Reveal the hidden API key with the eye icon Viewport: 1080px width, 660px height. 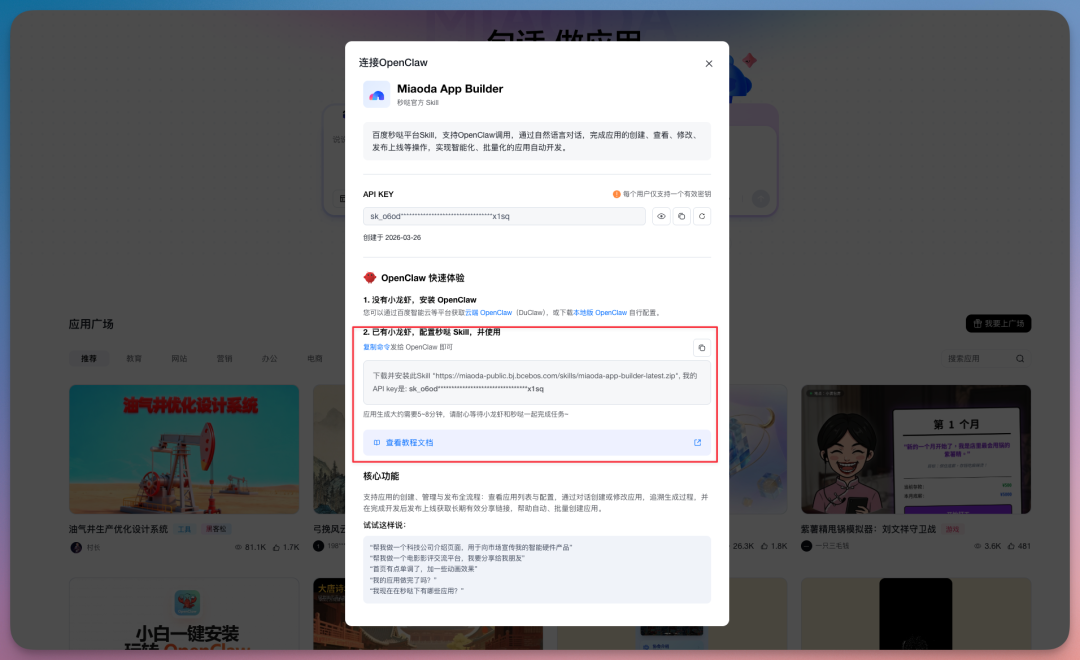(x=661, y=216)
